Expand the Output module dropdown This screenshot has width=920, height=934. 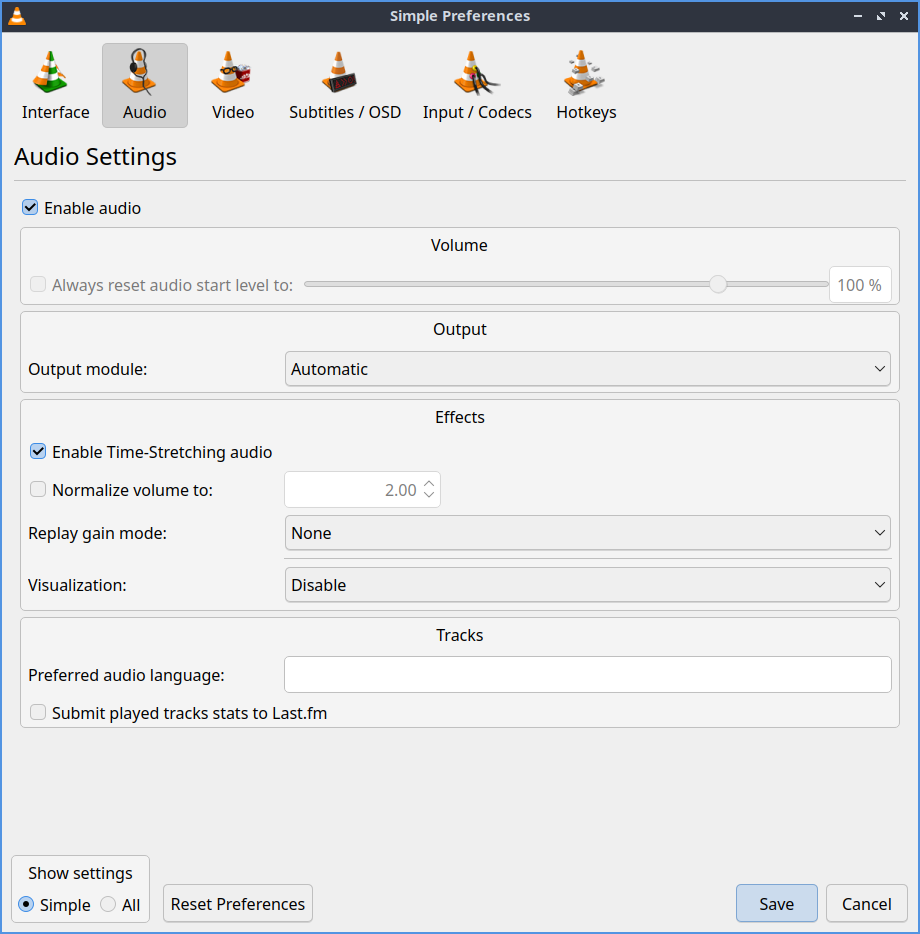click(587, 369)
